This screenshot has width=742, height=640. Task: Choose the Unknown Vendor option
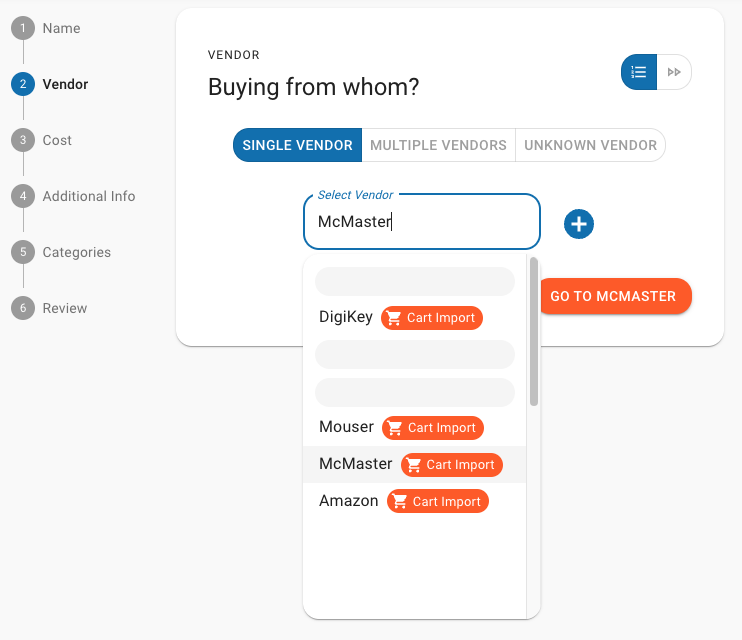[x=590, y=145]
